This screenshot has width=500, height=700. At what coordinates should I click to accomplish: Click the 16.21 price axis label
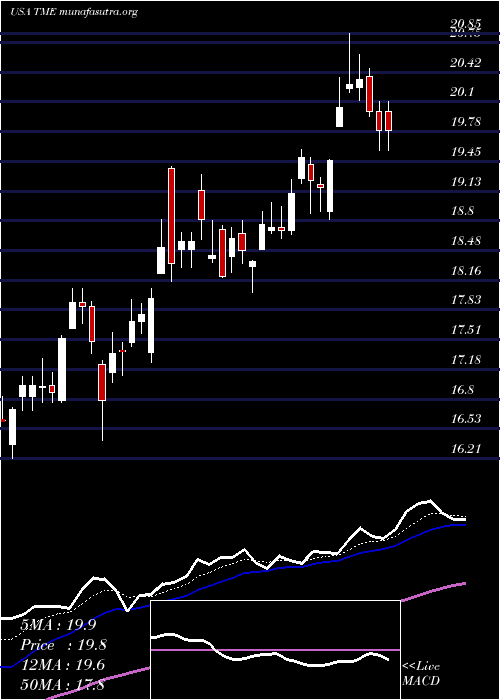click(x=466, y=448)
